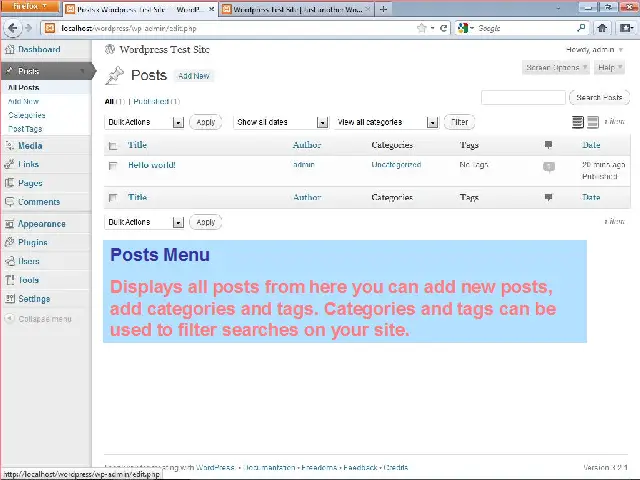Open the Show all dates dropdown
Screen dimensions: 640x480
(281, 122)
